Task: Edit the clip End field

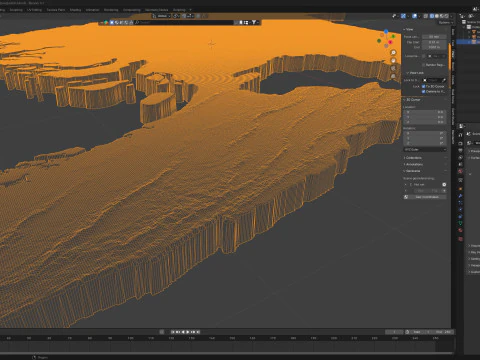Action: (x=434, y=47)
